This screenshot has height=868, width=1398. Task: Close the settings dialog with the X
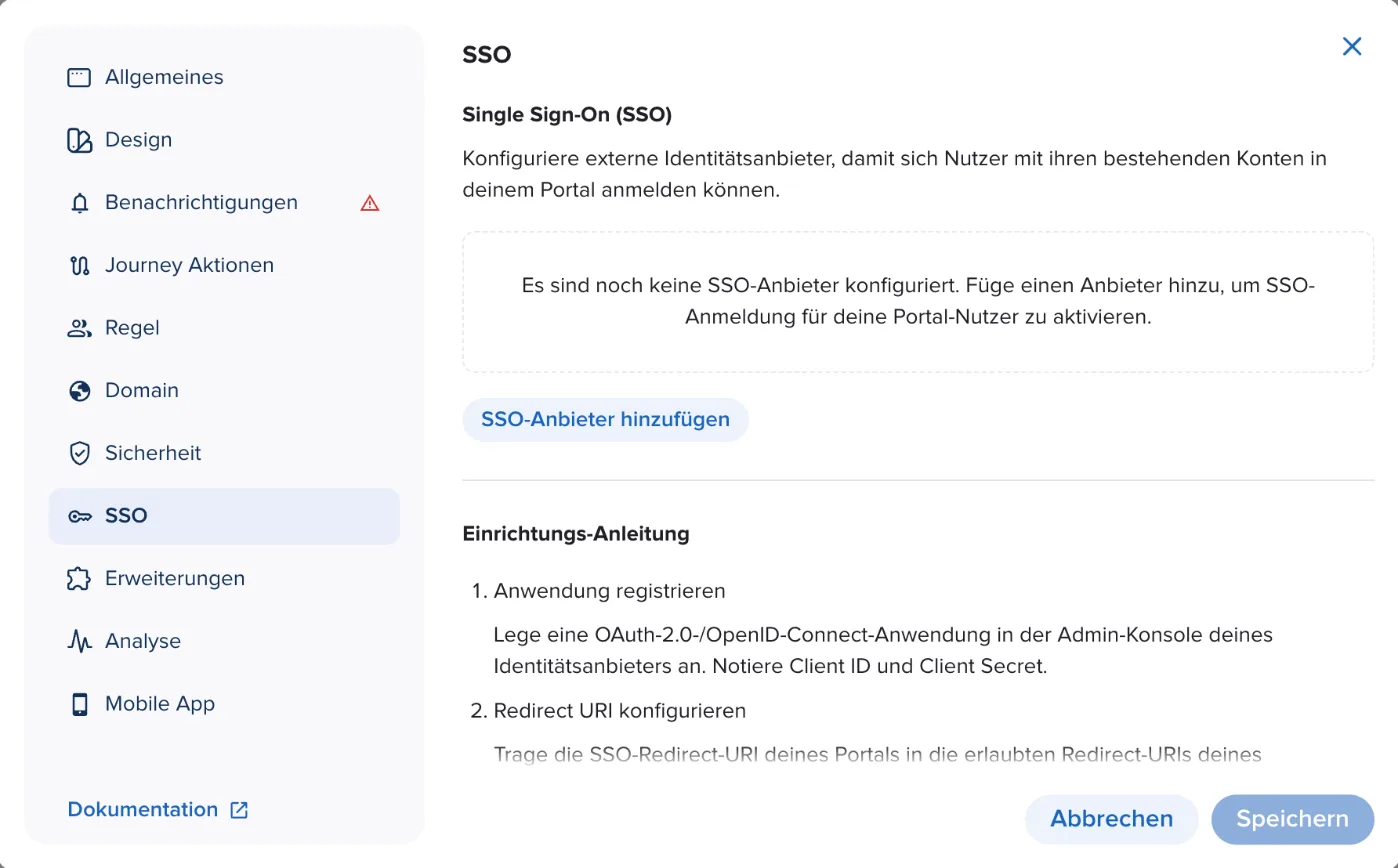[1352, 46]
